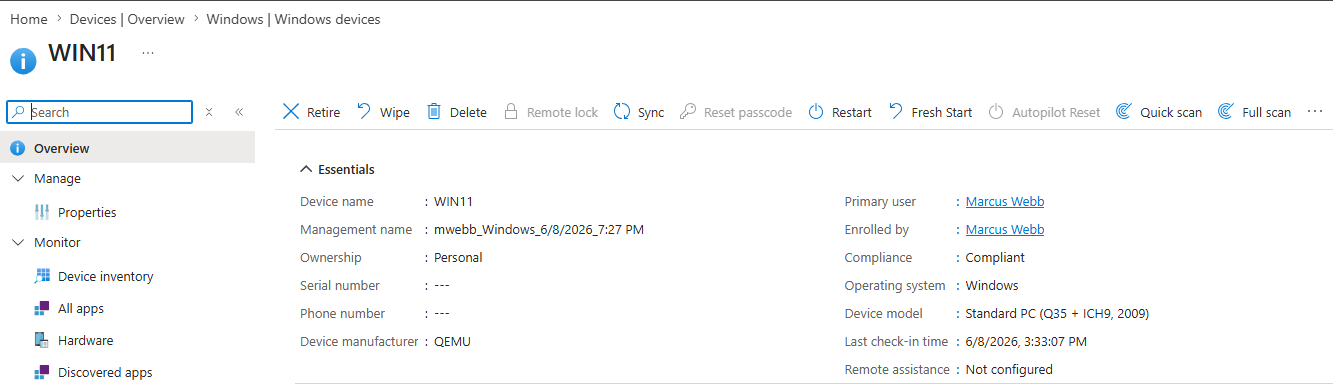Select the QEMU manufacturer value
This screenshot has height=392, width=1333.
tap(452, 341)
